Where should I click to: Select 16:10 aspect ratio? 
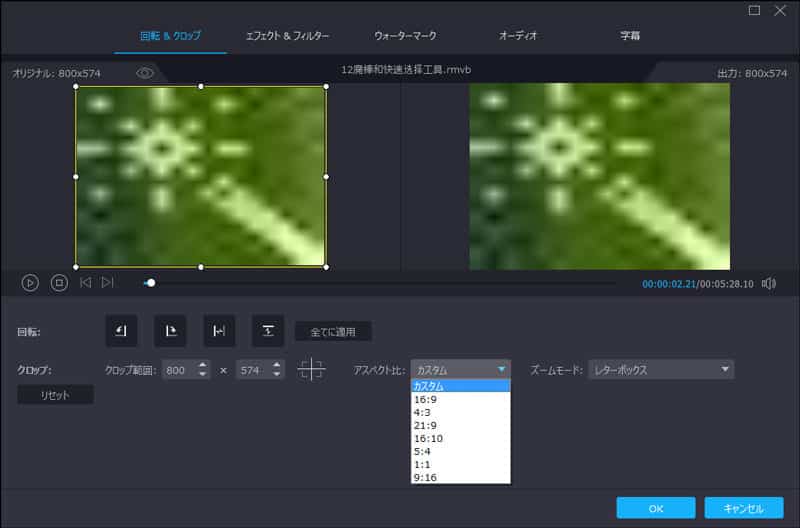[460, 439]
